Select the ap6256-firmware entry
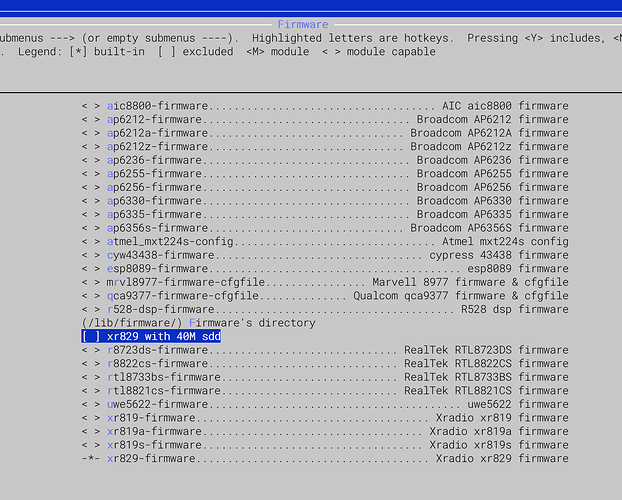The height and width of the screenshot is (500, 622). coord(325,187)
